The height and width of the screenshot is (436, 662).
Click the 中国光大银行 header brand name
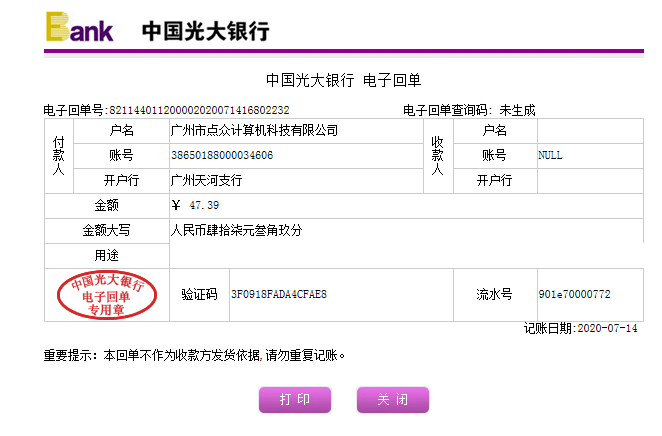205,30
